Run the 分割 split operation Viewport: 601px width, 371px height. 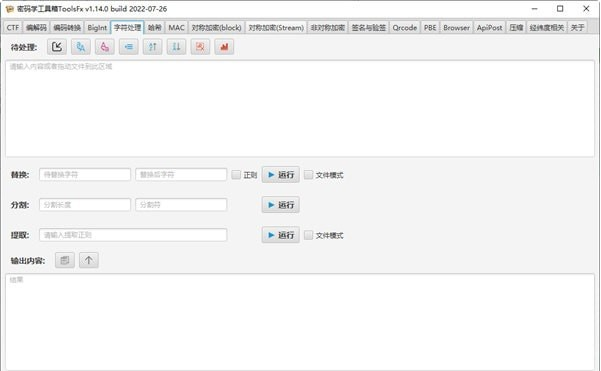[281, 205]
